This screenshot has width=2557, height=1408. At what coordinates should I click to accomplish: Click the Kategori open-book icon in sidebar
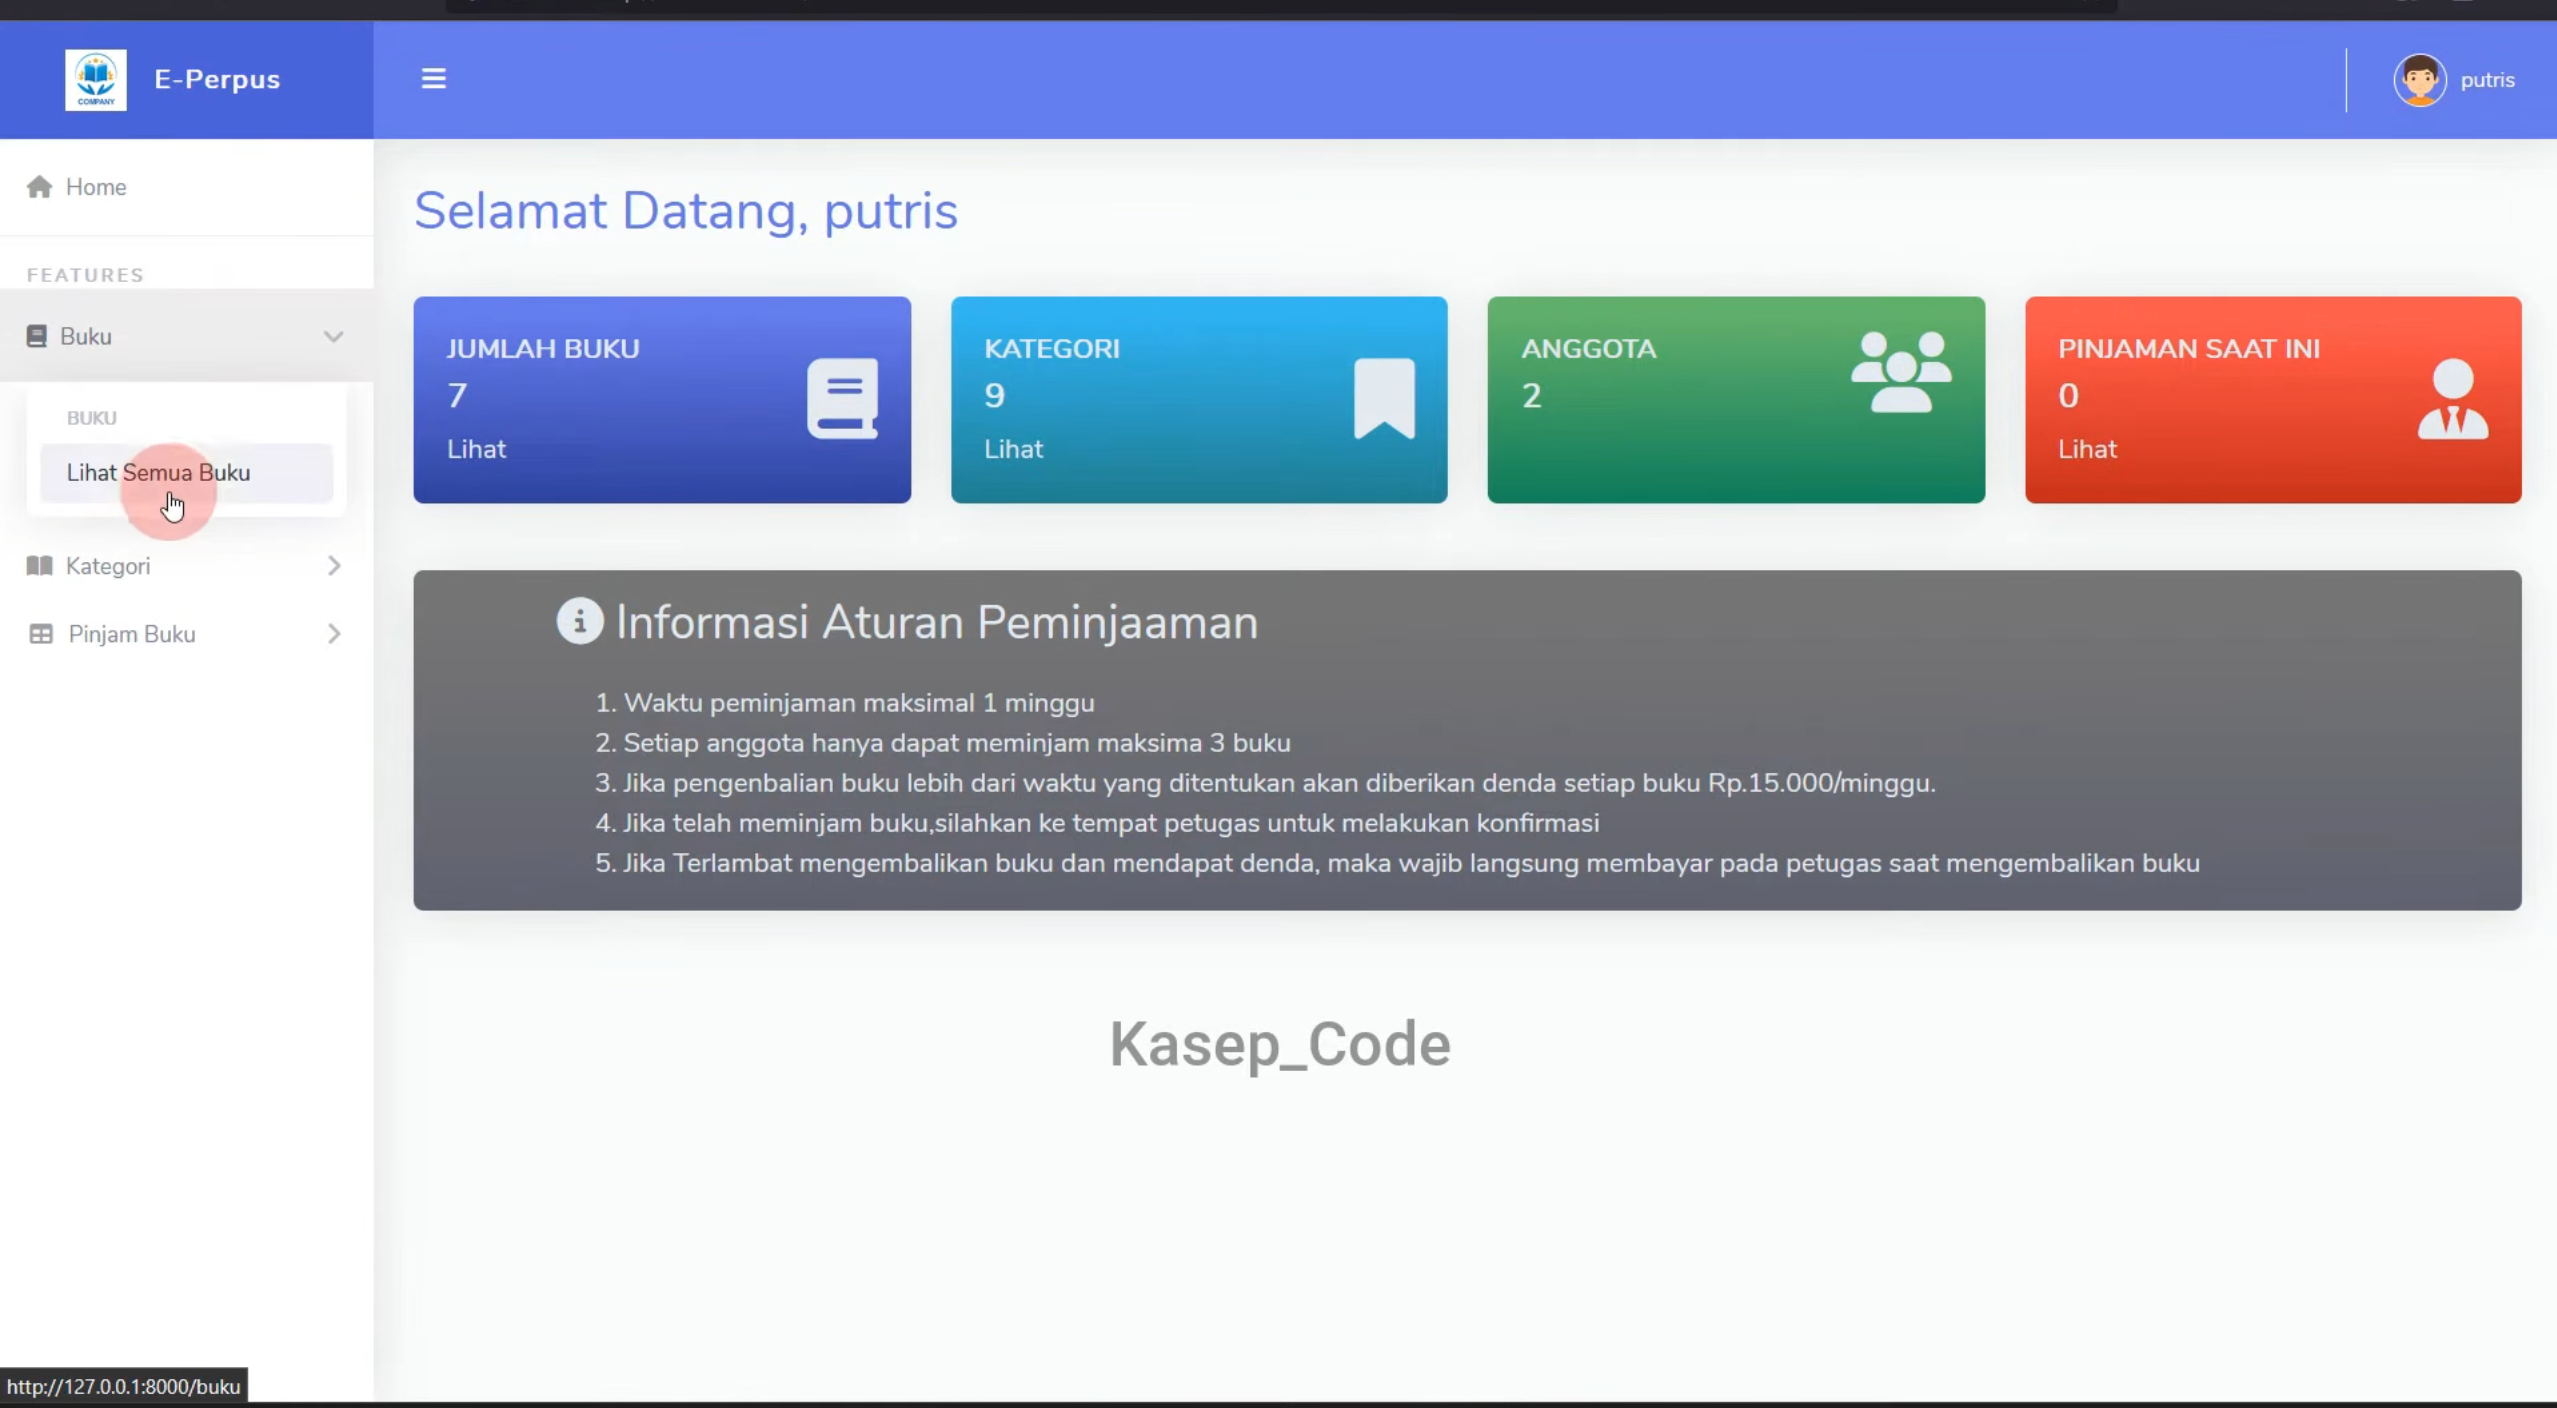tap(39, 566)
